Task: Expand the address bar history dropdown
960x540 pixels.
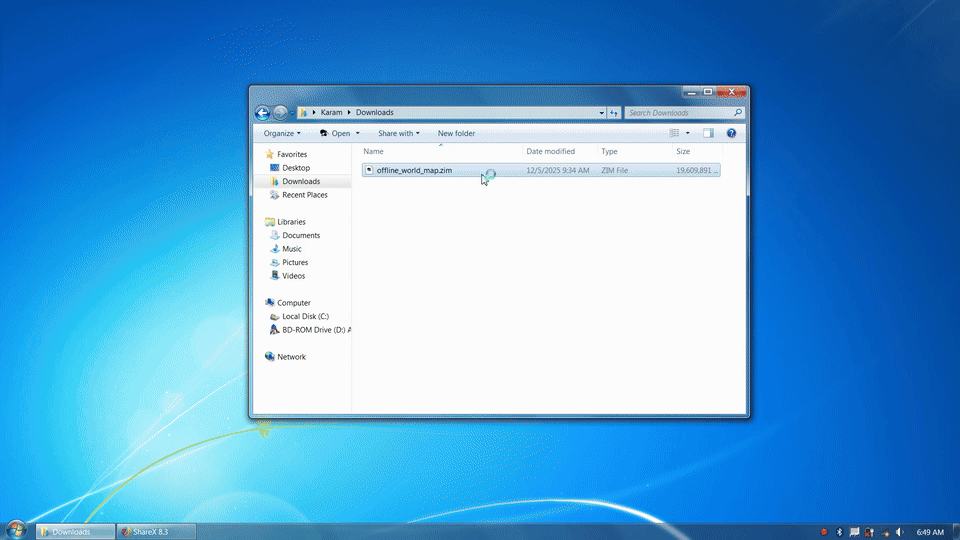Action: (x=601, y=113)
